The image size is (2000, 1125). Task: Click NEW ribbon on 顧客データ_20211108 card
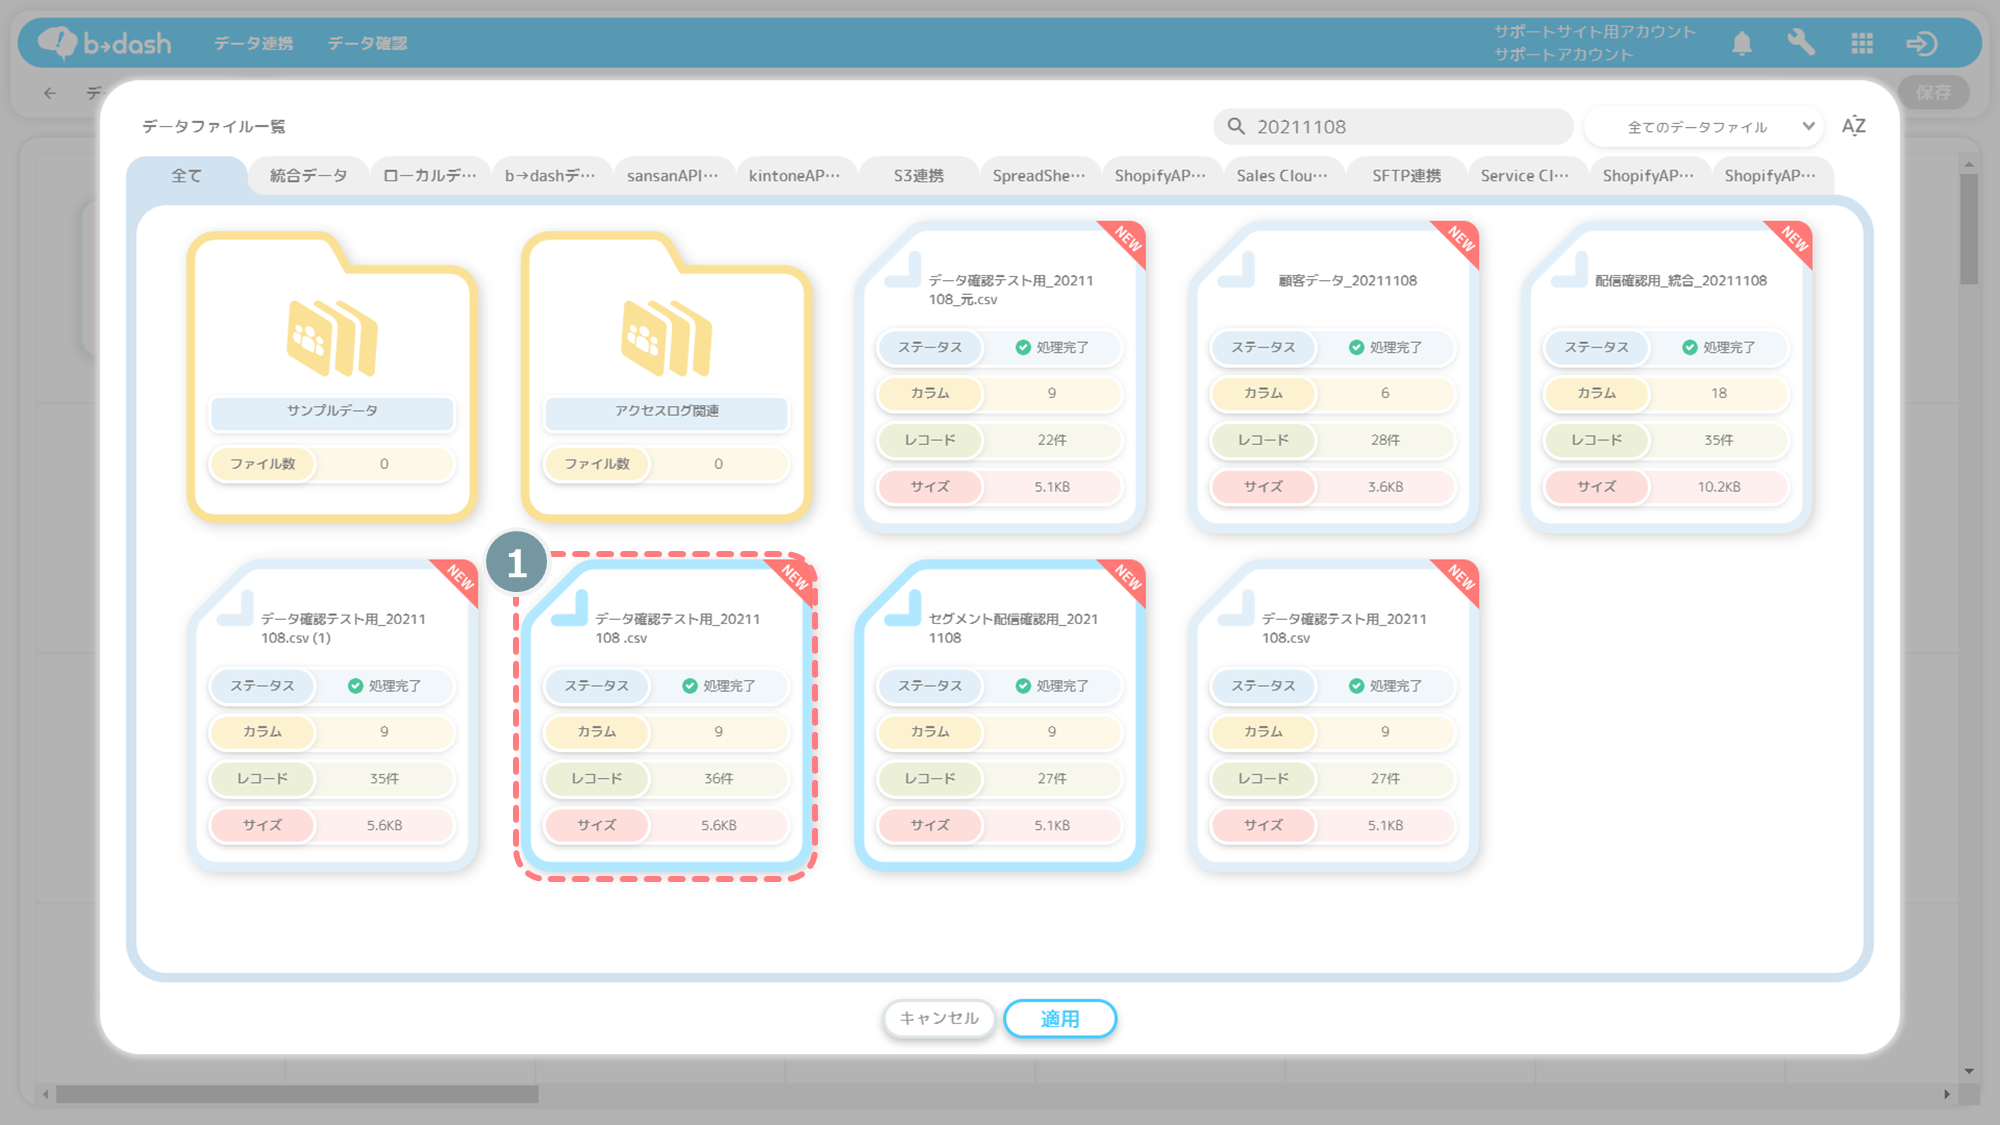[x=1458, y=242]
